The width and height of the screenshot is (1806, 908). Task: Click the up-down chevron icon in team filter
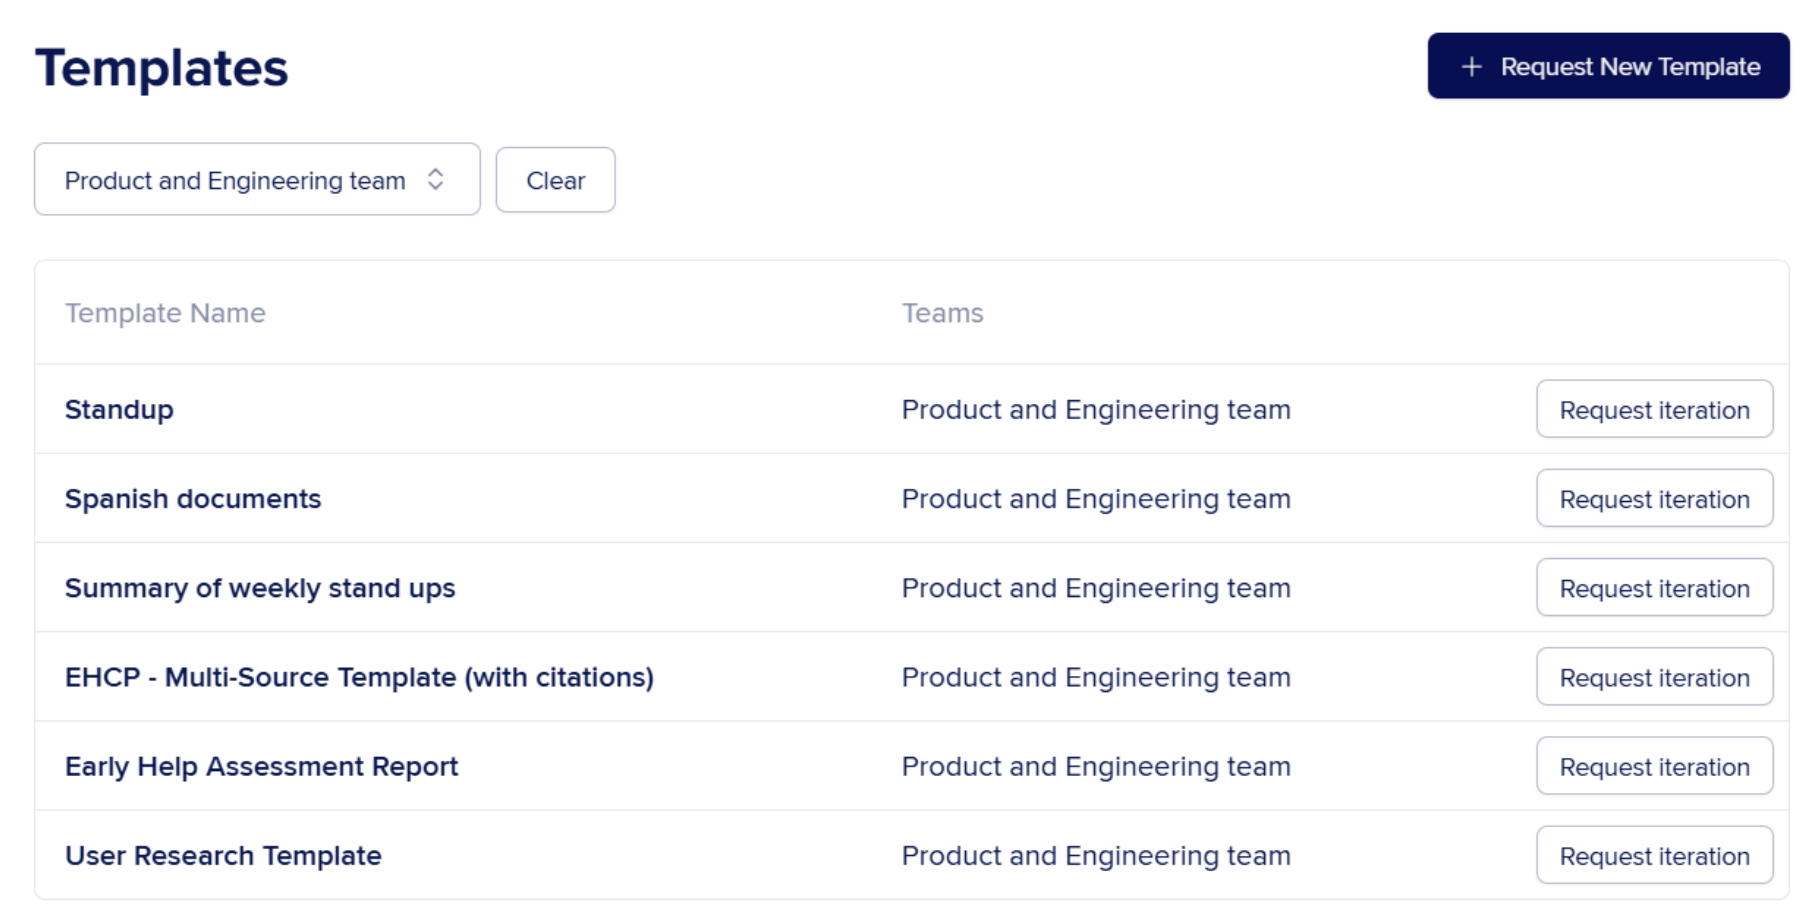[435, 180]
